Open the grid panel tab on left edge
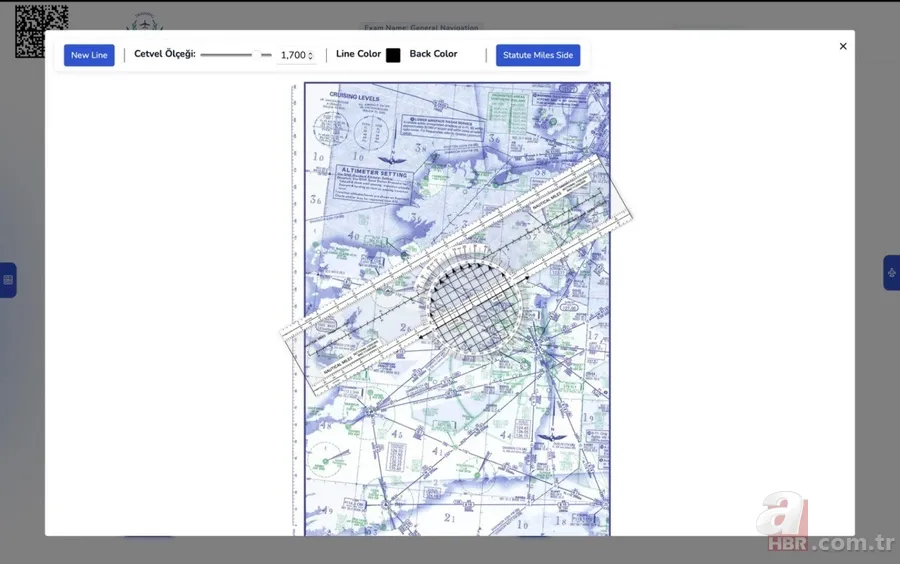Viewport: 900px width, 564px height. [8, 280]
